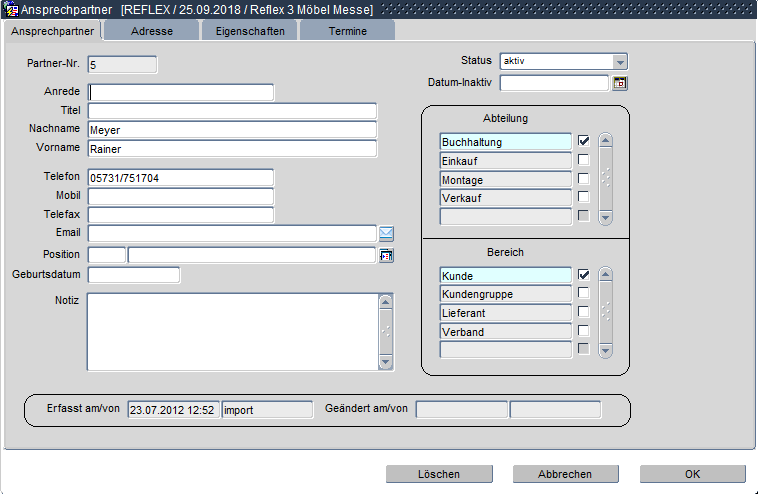758x494 pixels.
Task: Open the Status dropdown
Action: 620,61
